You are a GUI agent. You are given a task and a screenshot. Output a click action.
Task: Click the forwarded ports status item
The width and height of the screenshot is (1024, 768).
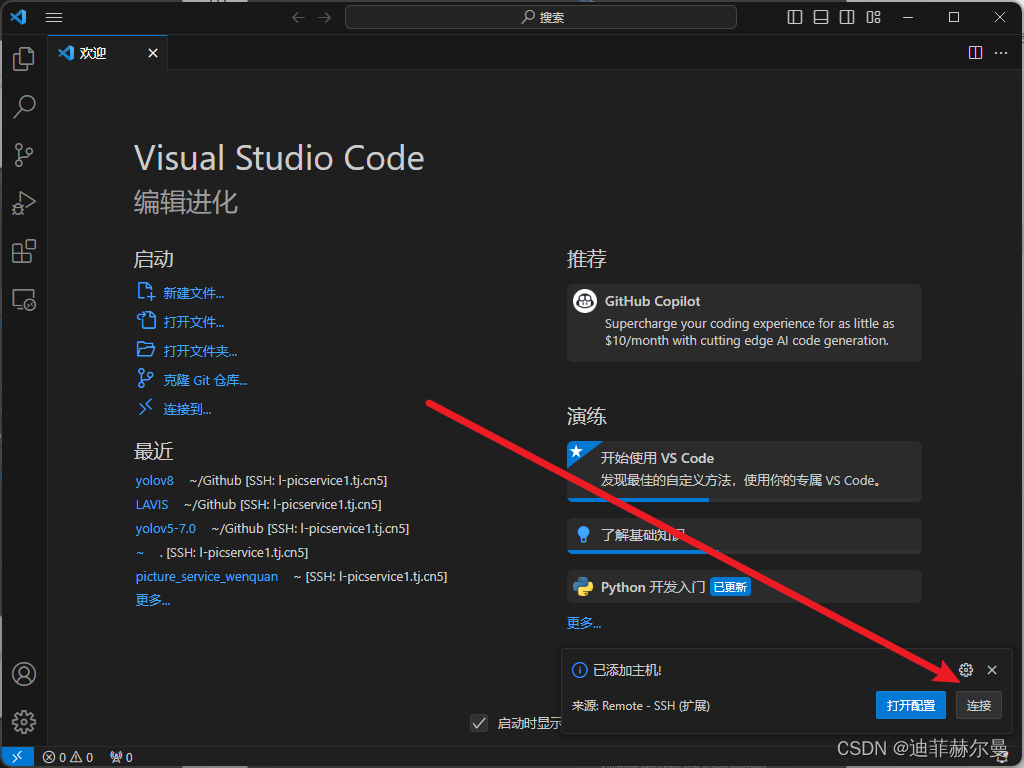121,758
